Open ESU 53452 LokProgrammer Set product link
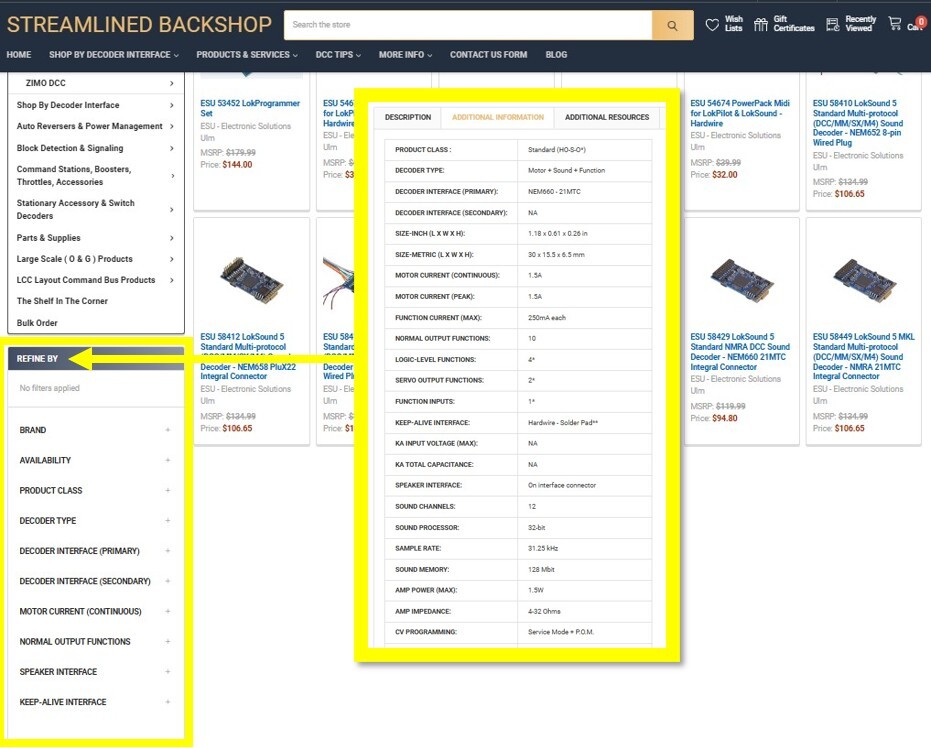Screen dimensions: 931x748 250,108
